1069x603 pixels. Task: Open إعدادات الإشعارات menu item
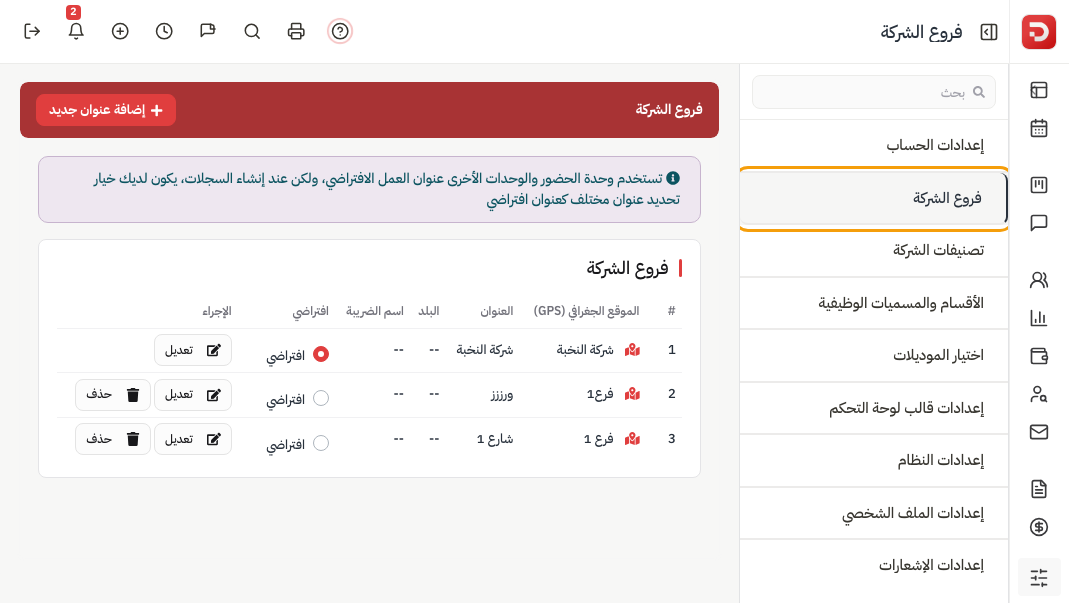pos(873,565)
